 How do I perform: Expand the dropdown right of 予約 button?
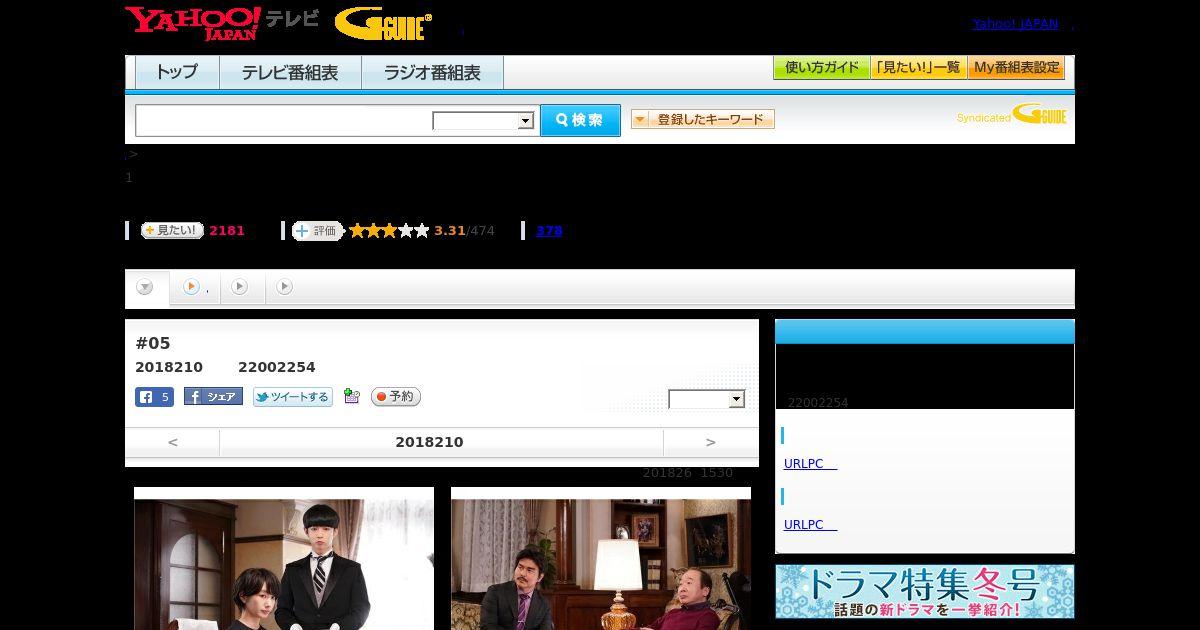(707, 399)
